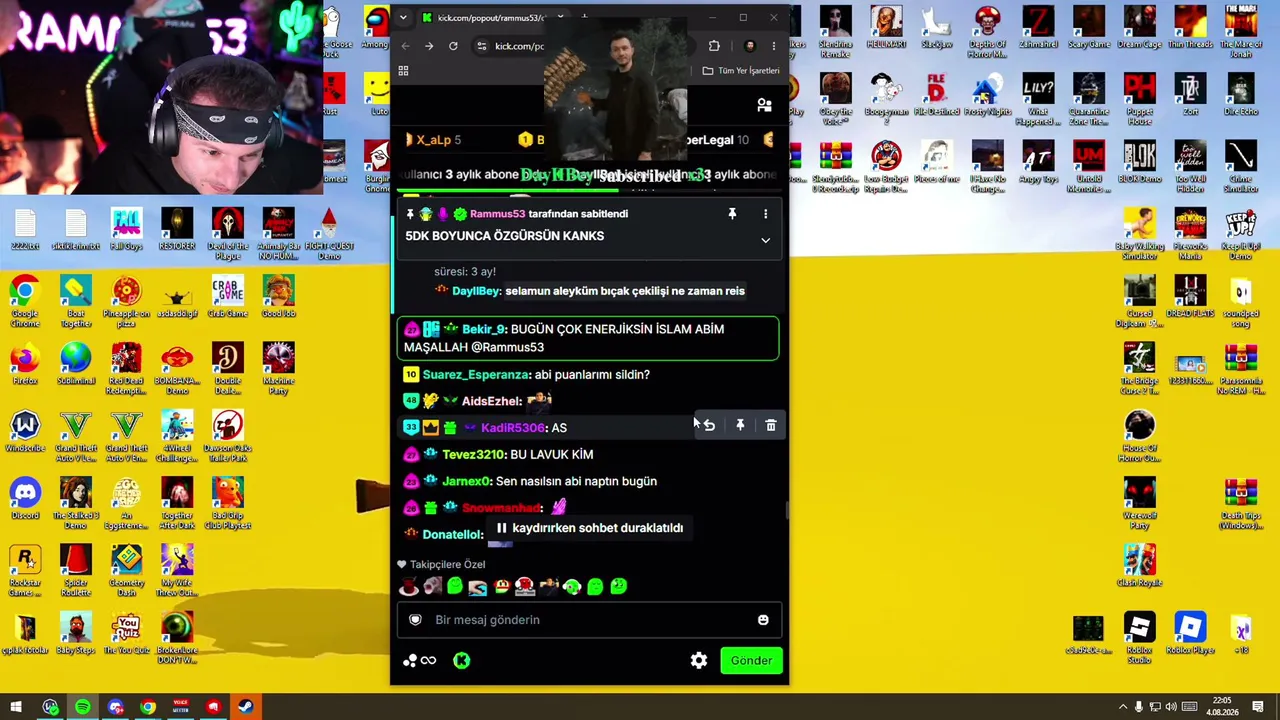Open the emoji picker in message box

point(763,620)
